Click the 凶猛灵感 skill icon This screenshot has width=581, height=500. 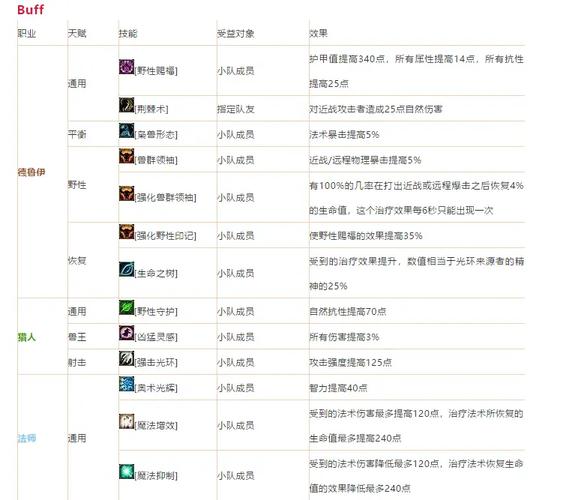(126, 333)
